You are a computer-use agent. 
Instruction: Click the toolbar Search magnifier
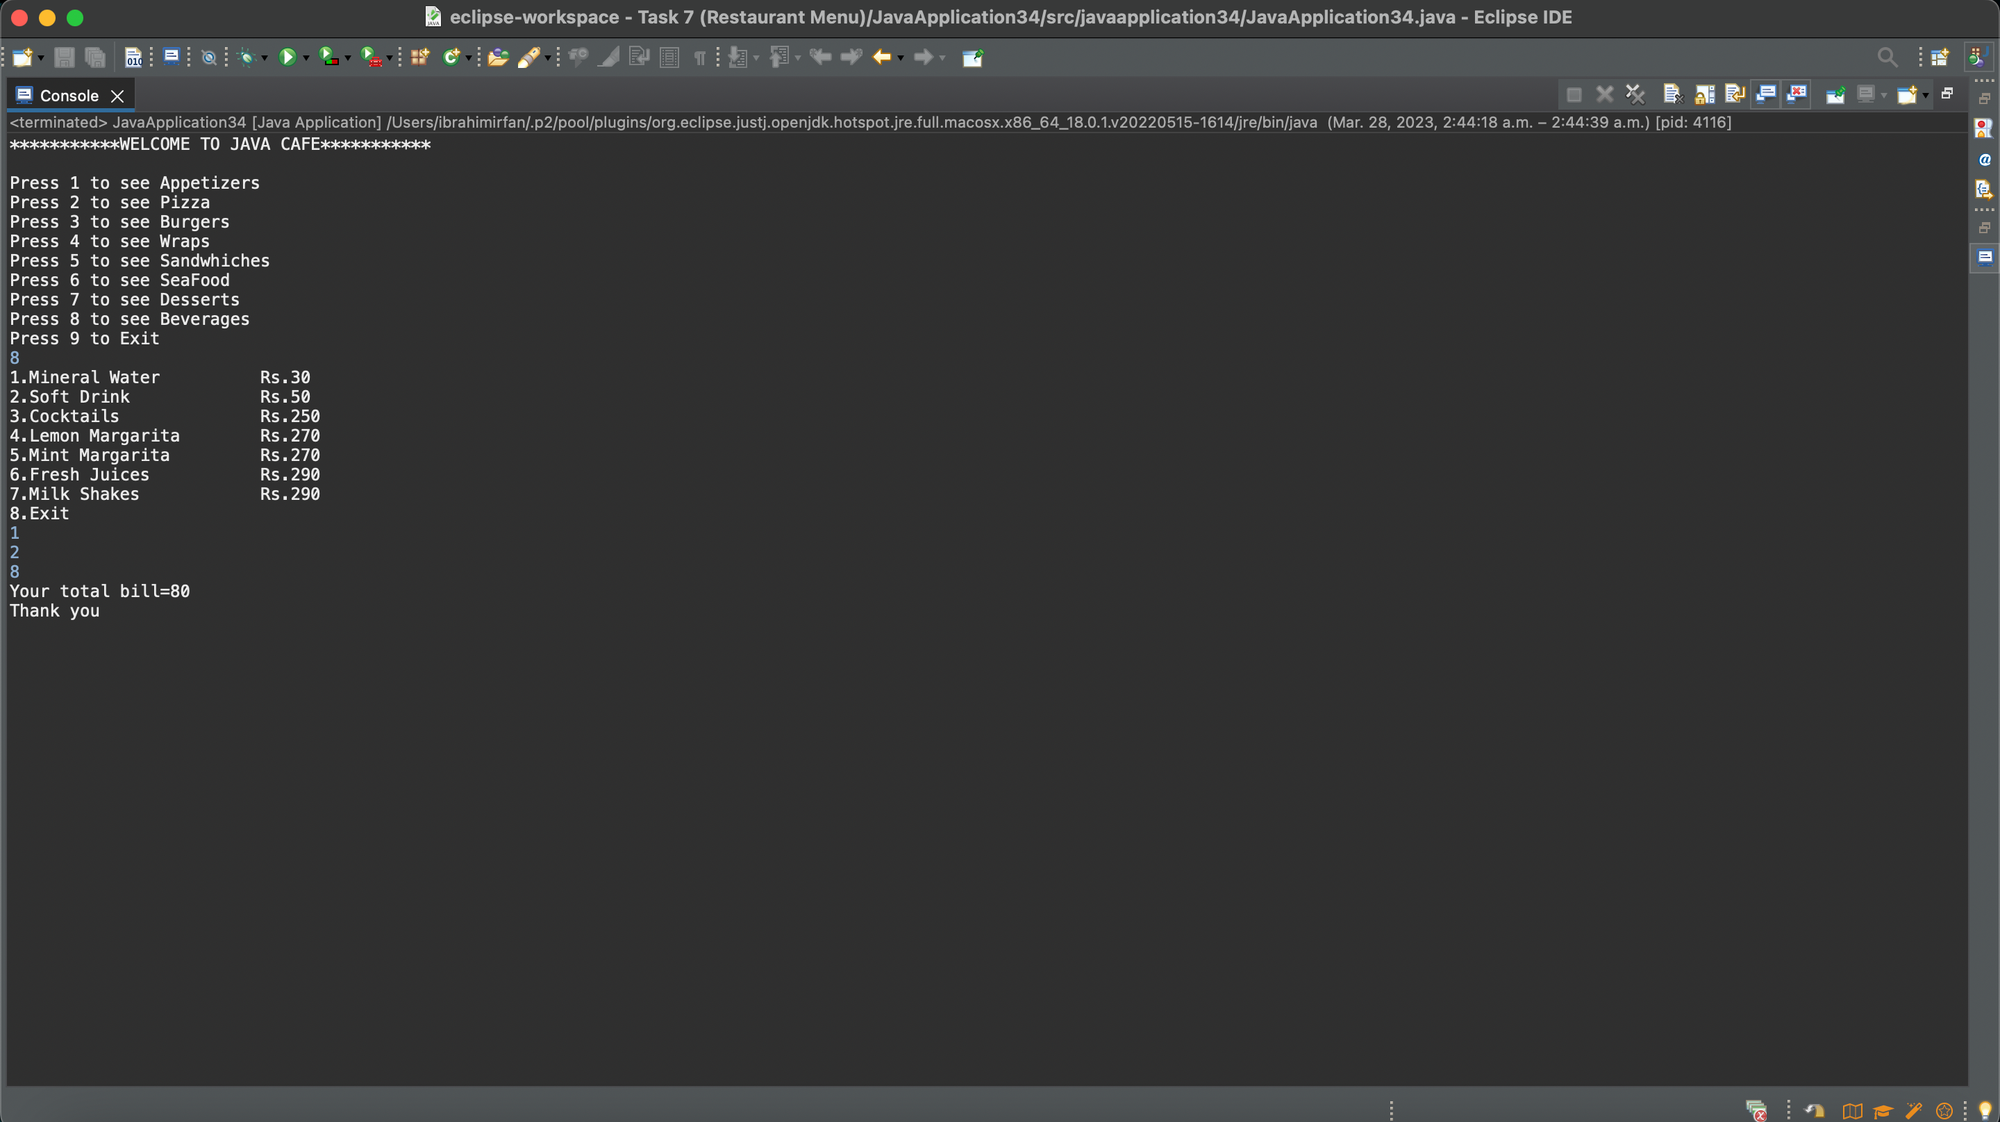pyautogui.click(x=1887, y=58)
